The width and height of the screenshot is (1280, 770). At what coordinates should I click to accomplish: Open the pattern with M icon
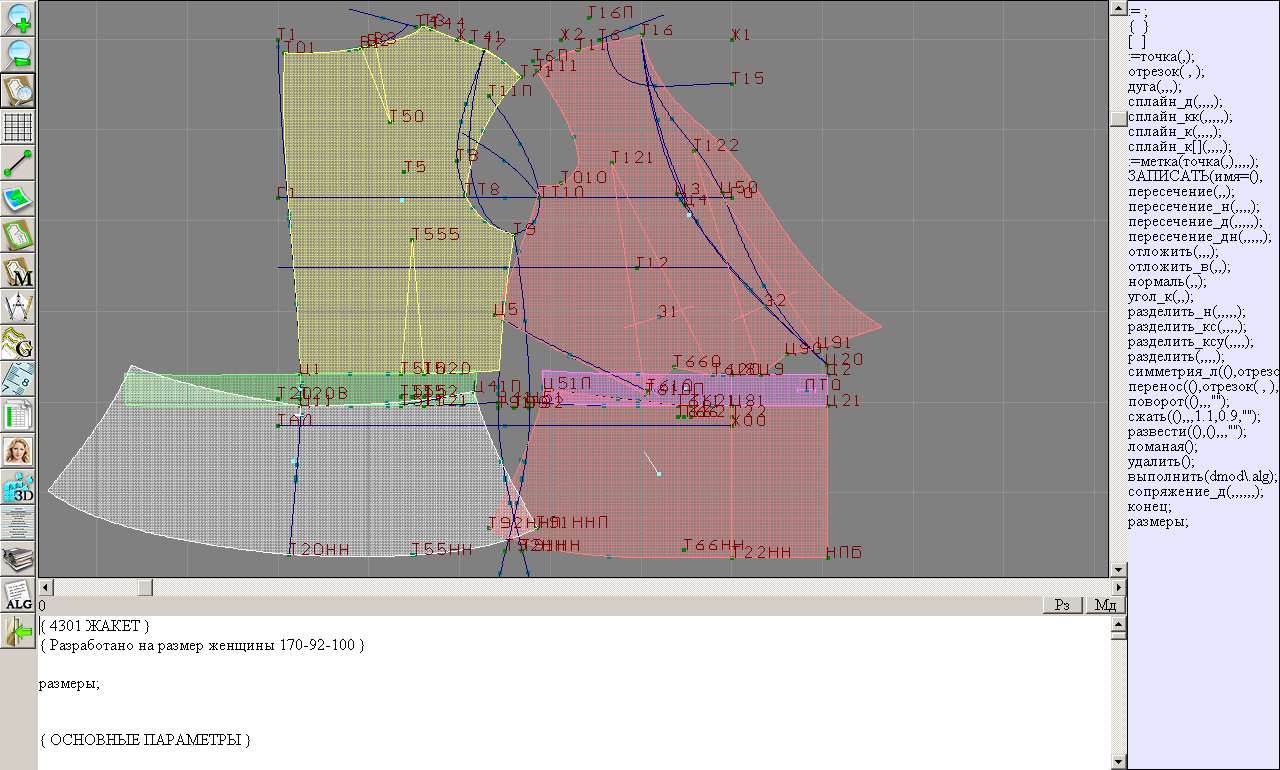[18, 272]
